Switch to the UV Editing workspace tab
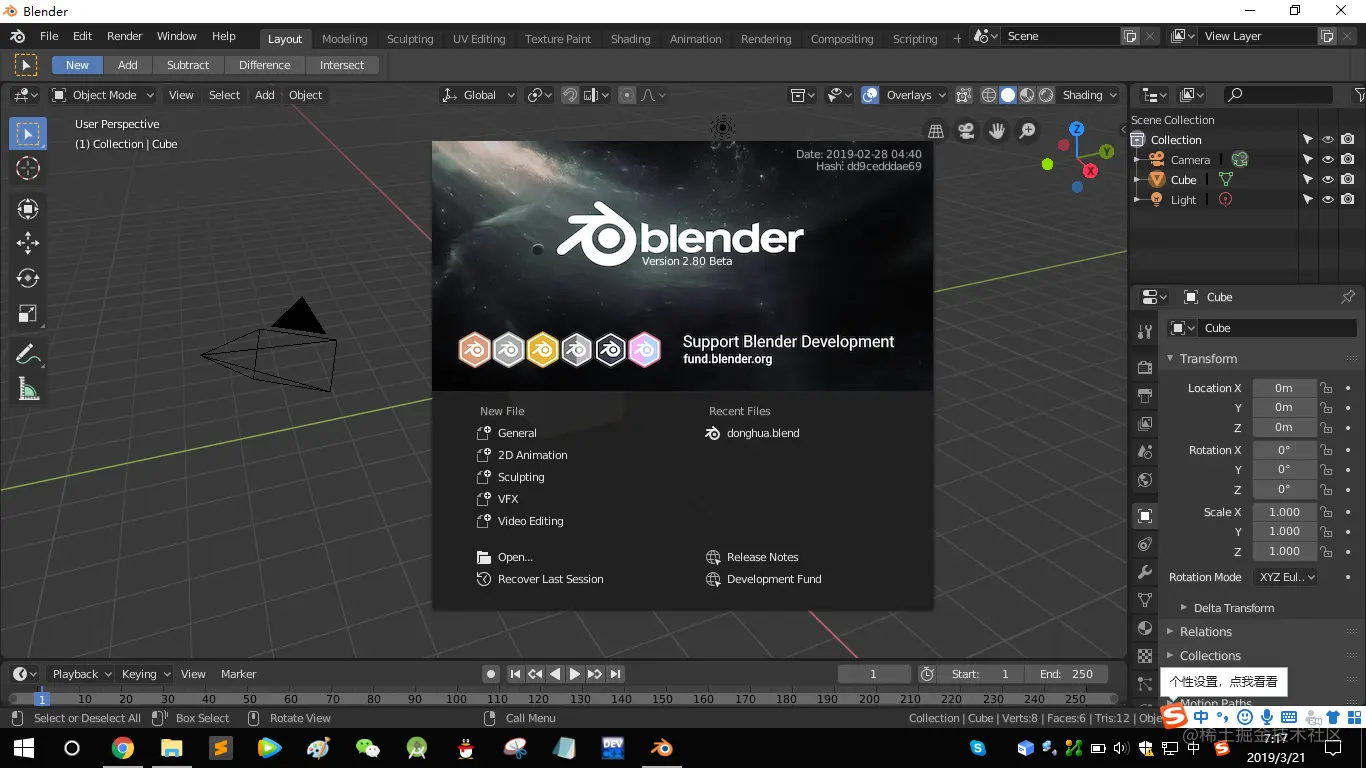Viewport: 1366px width, 768px height. (x=479, y=39)
